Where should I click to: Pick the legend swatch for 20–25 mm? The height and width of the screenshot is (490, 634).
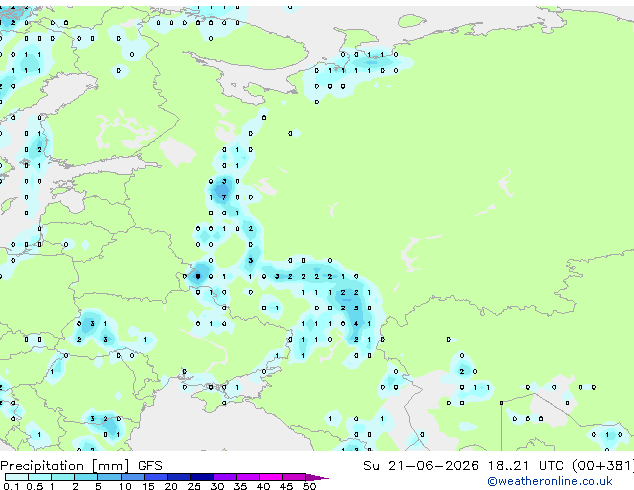[x=179, y=477]
